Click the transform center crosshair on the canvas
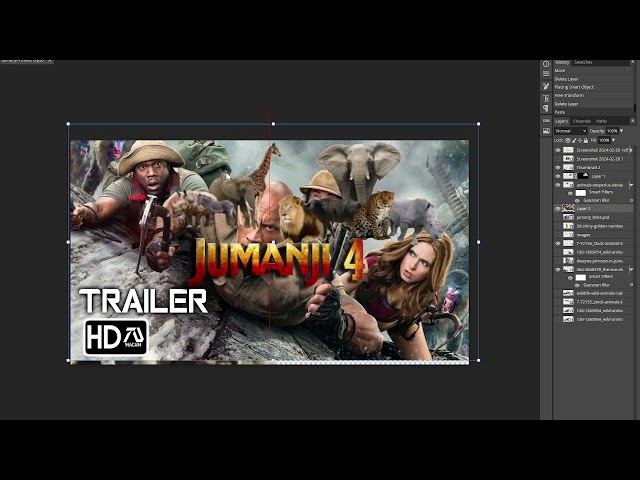Image resolution: width=640 pixels, height=480 pixels. [273, 242]
